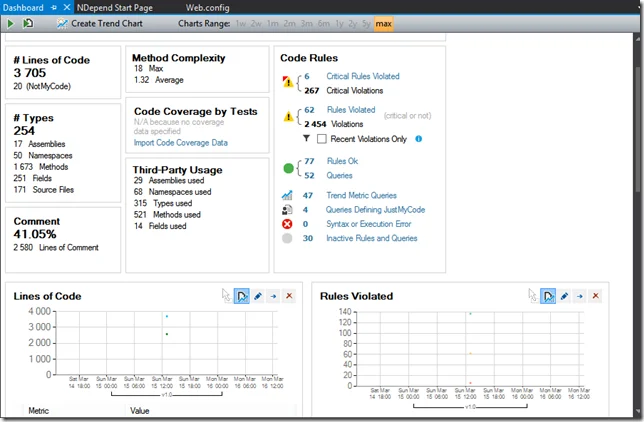Click the Trend Metric chart icon

pyautogui.click(x=287, y=195)
